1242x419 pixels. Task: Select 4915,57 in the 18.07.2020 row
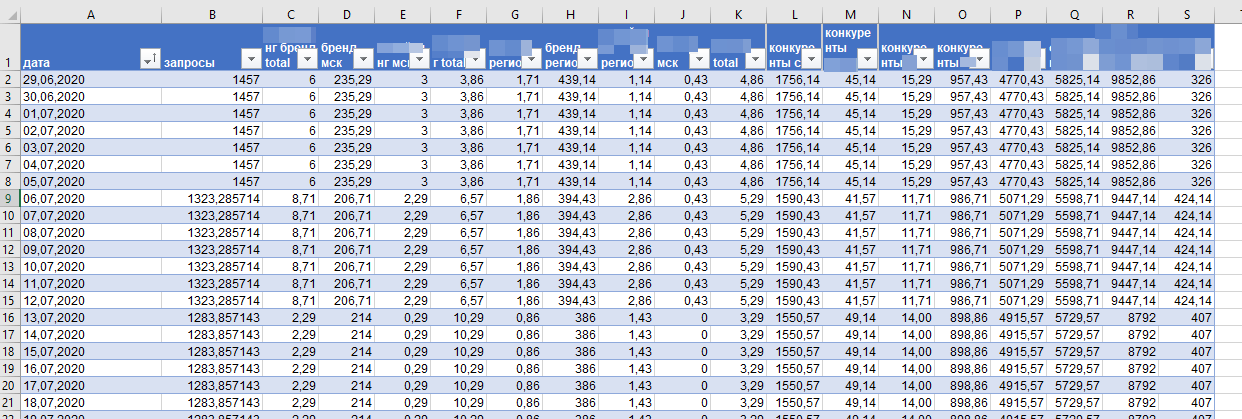[1018, 402]
